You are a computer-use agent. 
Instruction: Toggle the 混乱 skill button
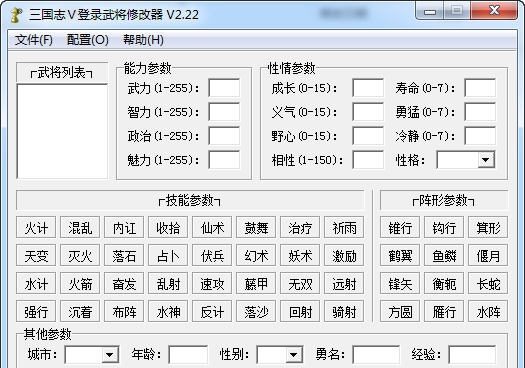pos(80,228)
